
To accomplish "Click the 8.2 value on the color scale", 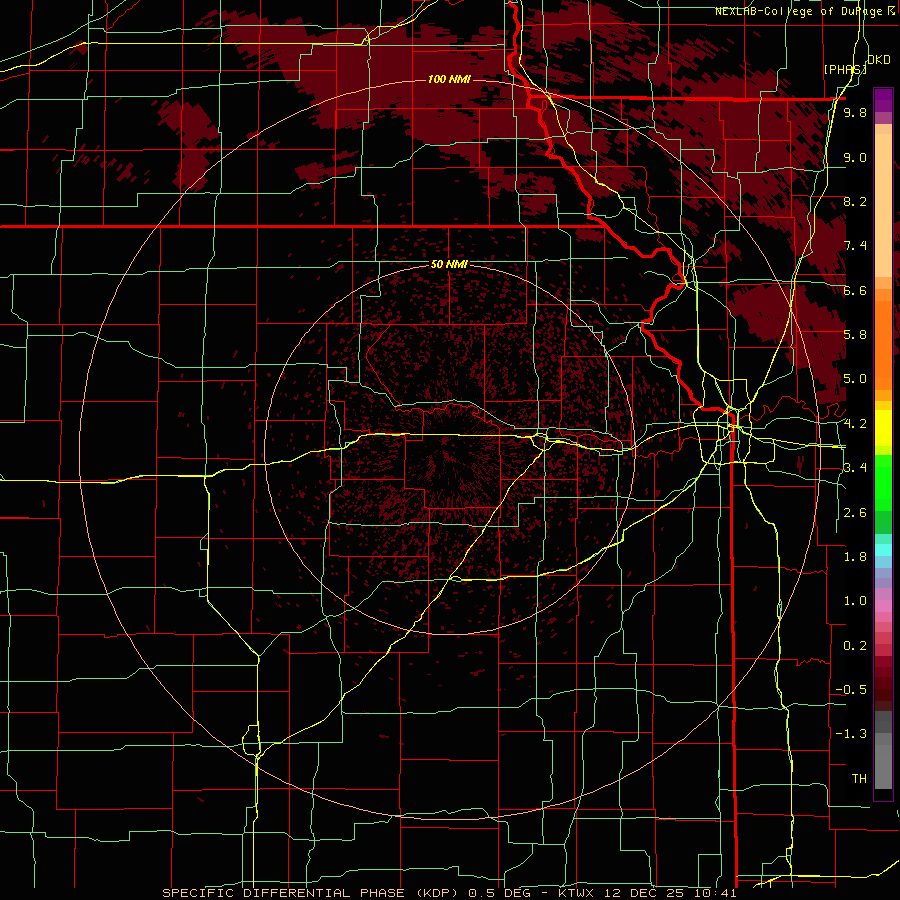I will [855, 201].
